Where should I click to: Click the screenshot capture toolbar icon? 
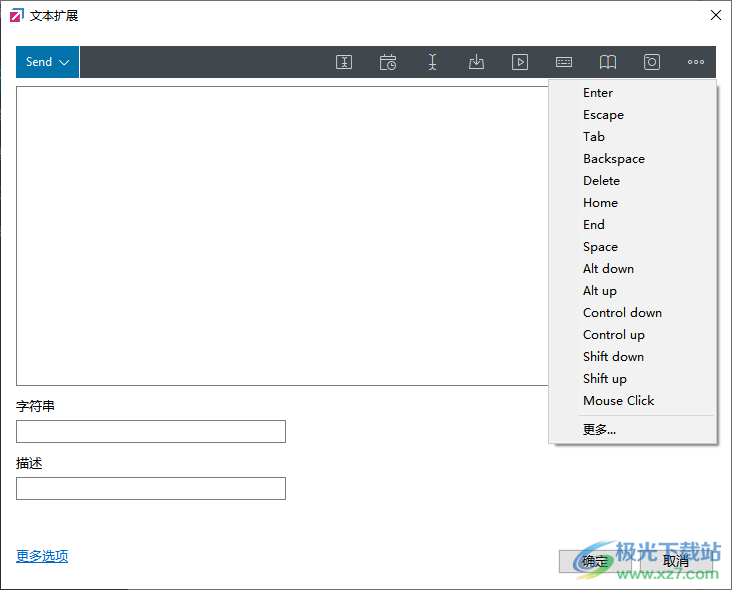pyautogui.click(x=652, y=62)
